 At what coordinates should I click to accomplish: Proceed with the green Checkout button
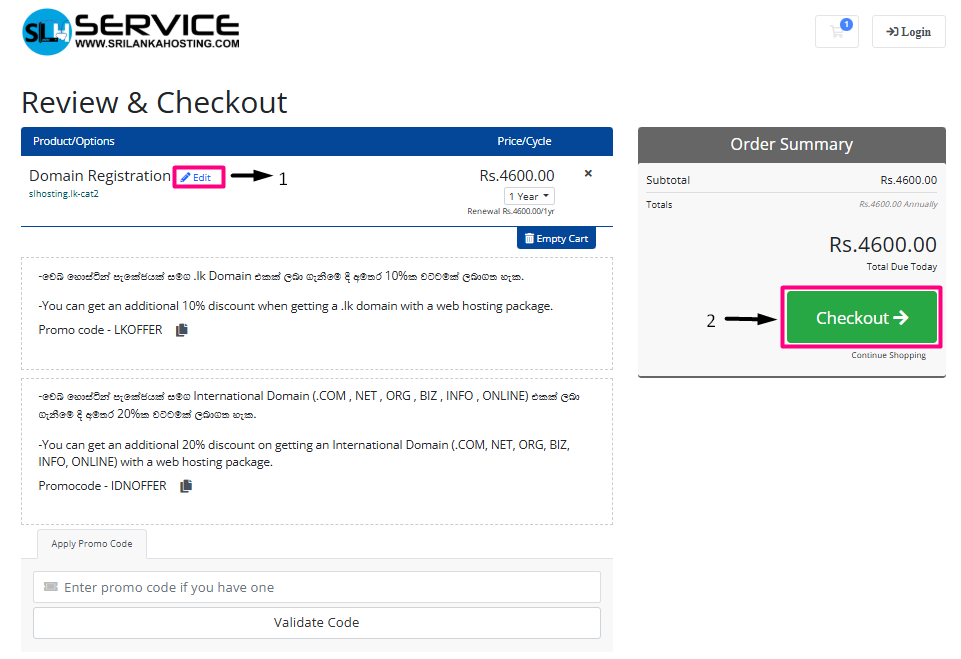click(x=861, y=318)
